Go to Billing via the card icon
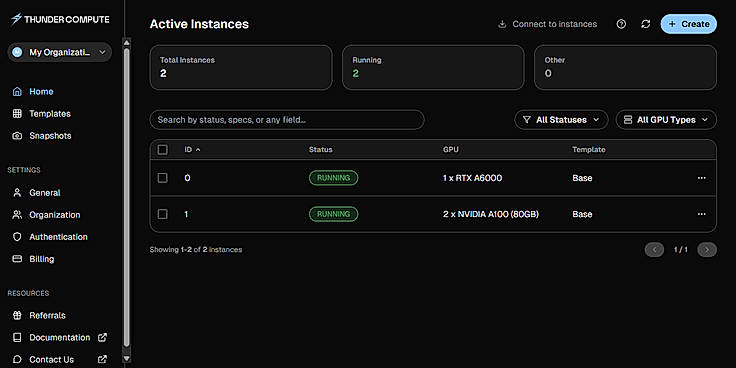This screenshot has height=368, width=736. (x=17, y=259)
